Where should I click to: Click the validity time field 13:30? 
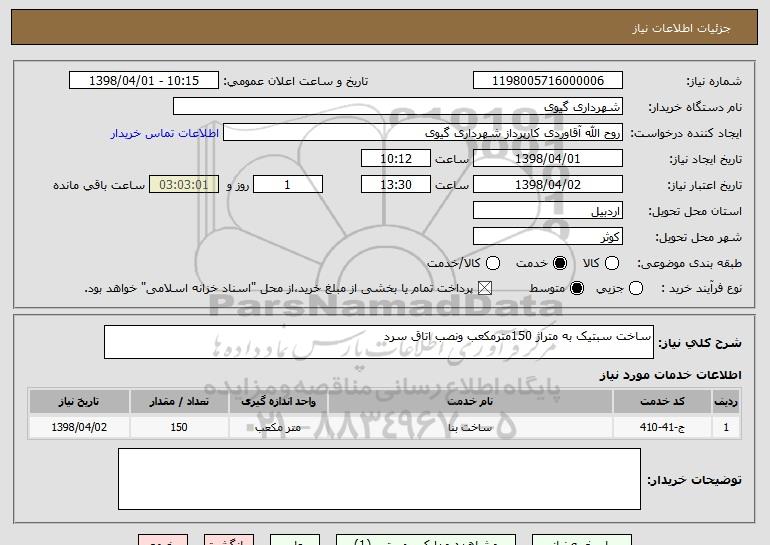point(396,185)
